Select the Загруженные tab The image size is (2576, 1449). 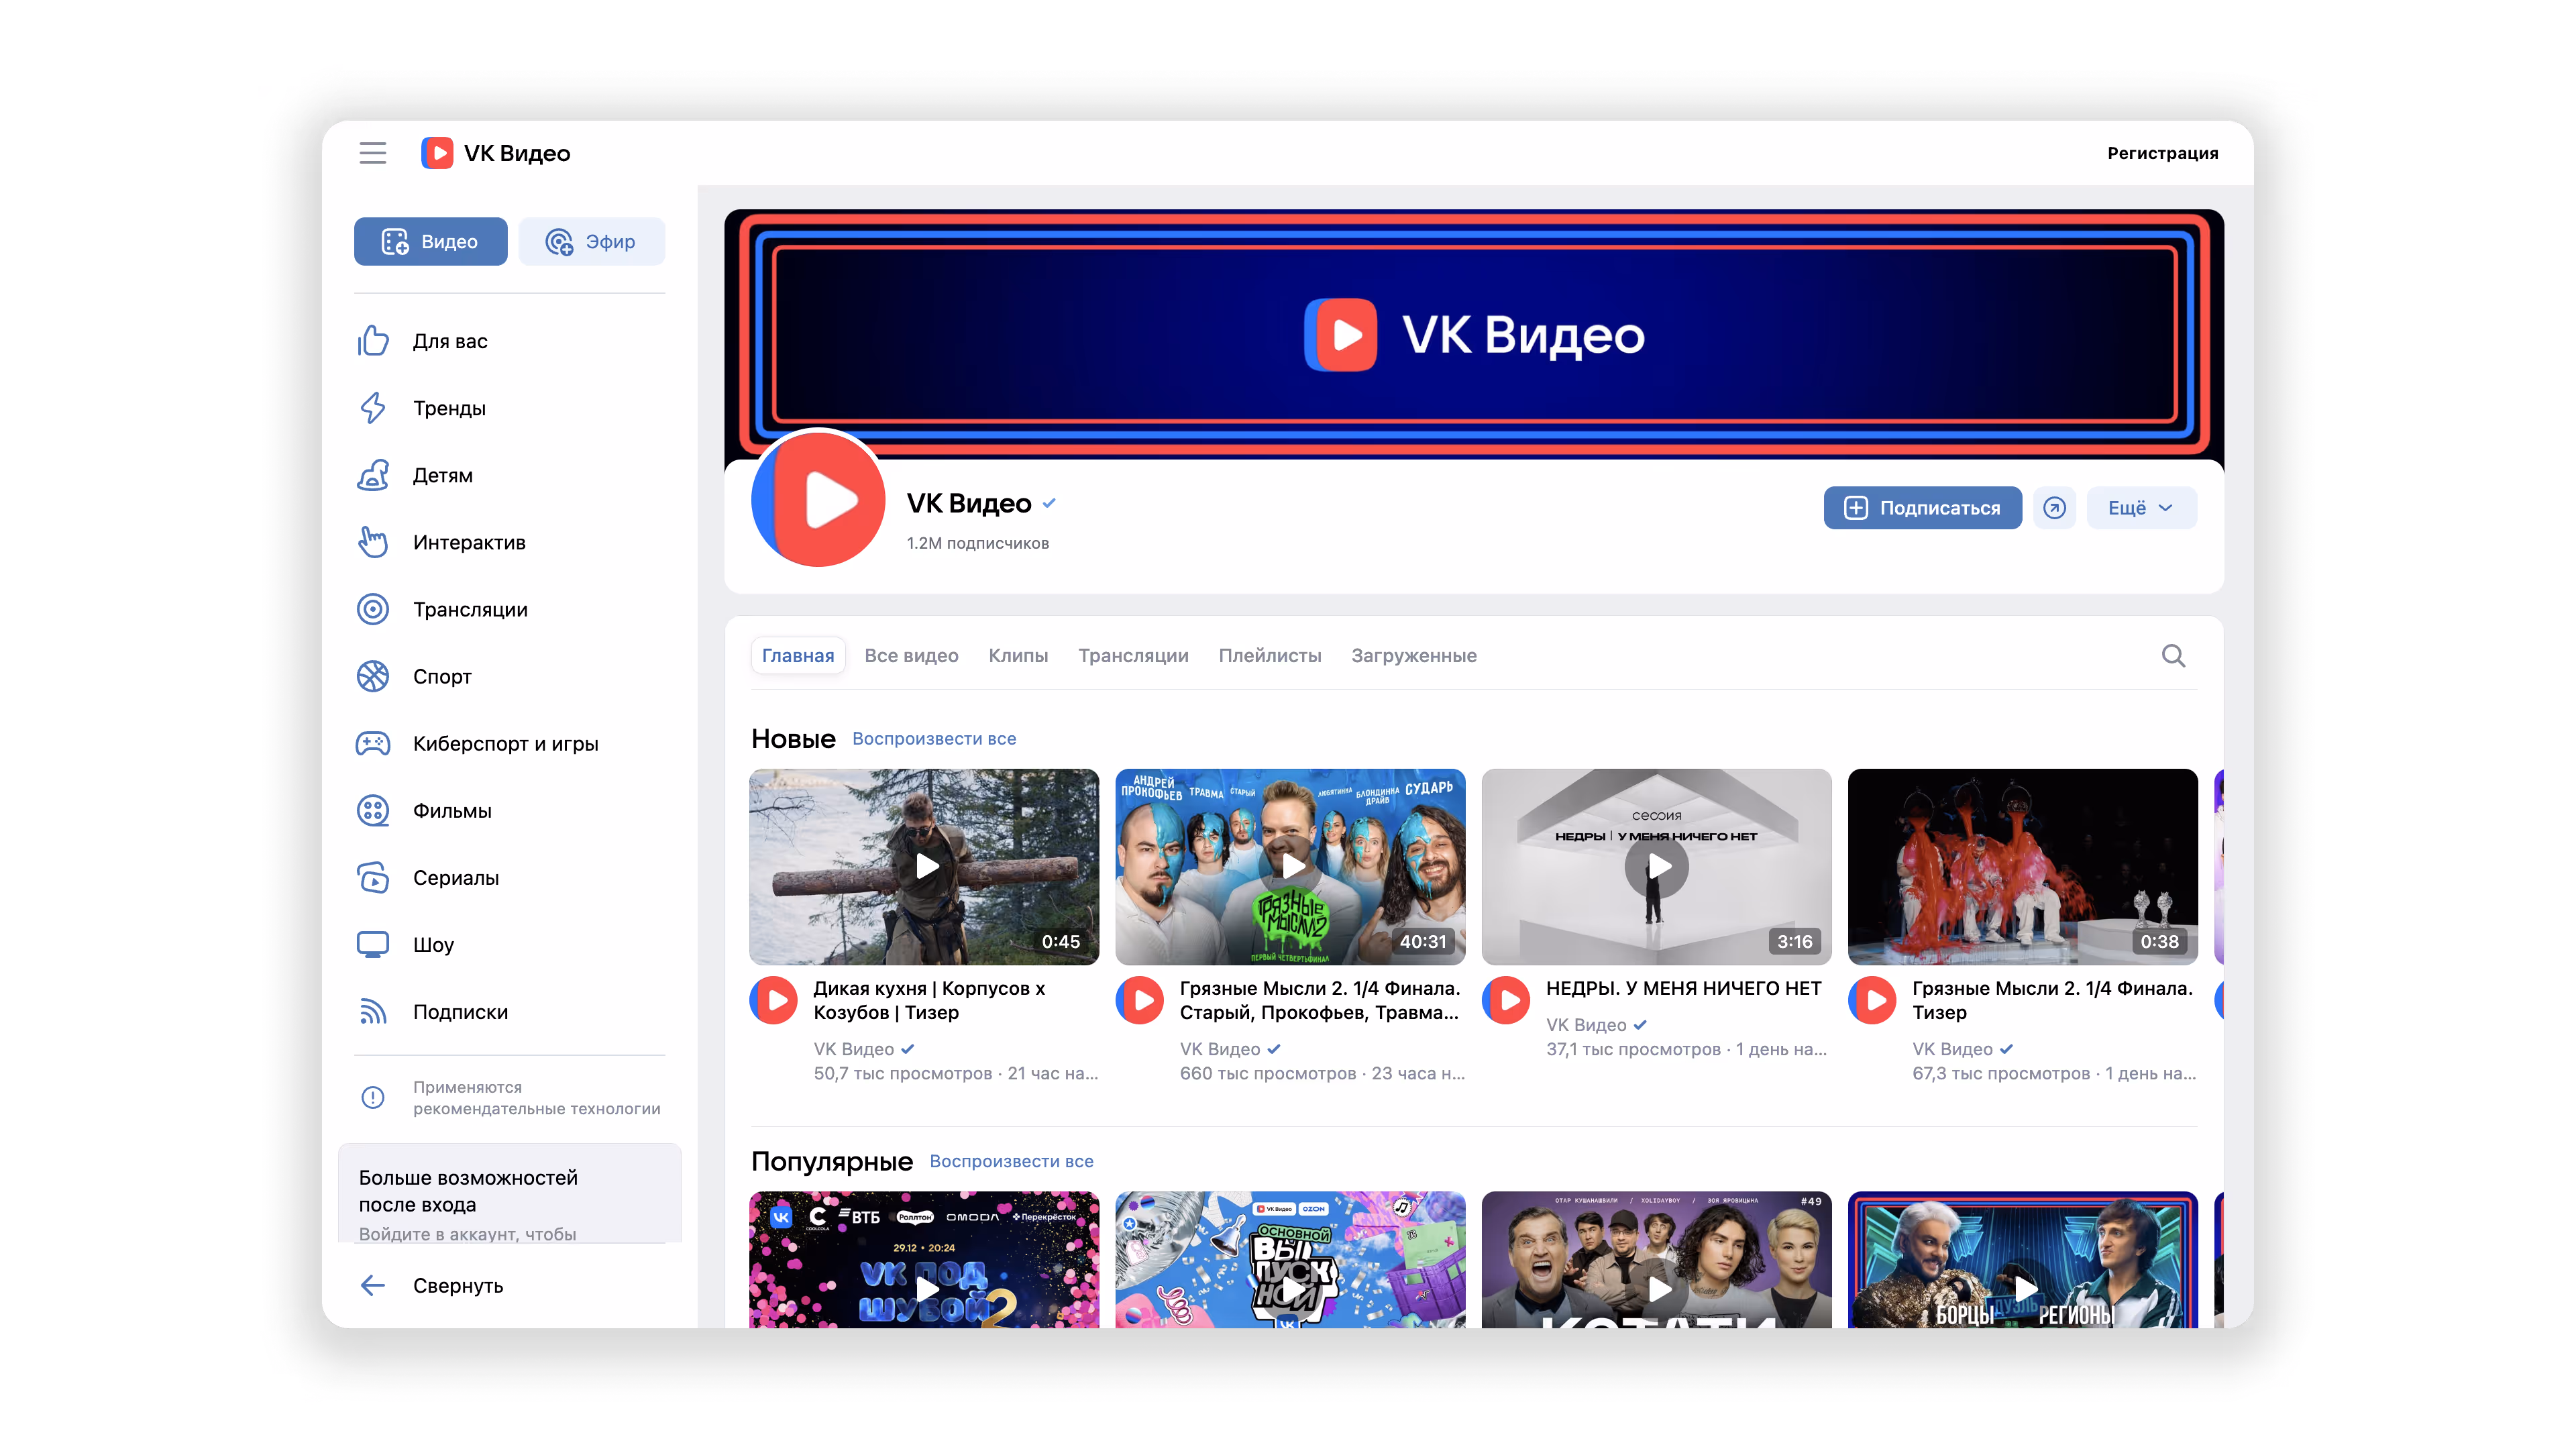1414,656
